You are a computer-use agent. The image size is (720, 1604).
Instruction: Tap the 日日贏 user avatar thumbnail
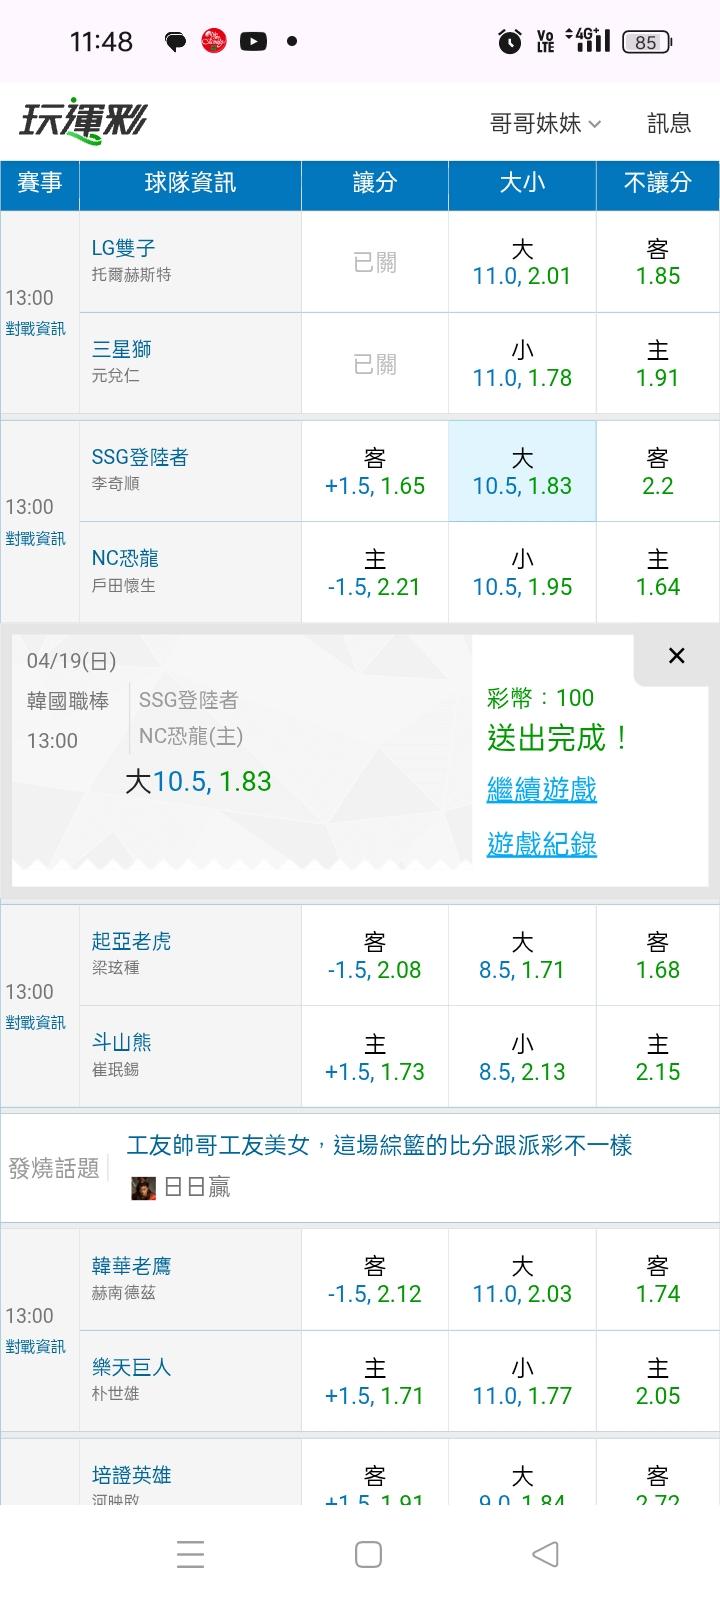[144, 1187]
